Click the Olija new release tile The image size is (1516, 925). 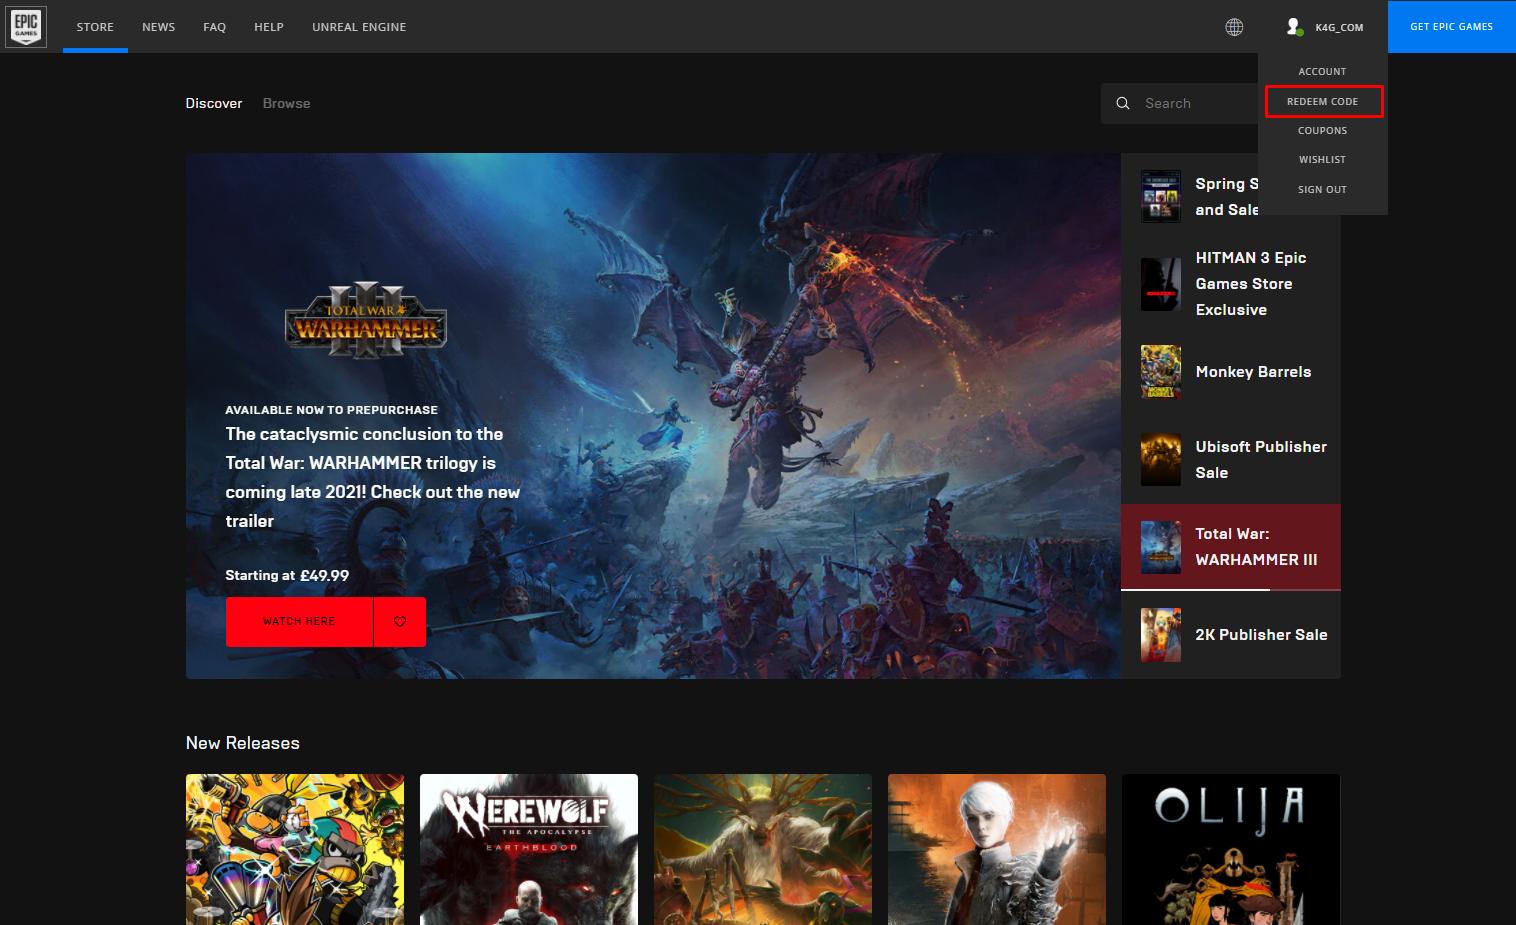1231,849
